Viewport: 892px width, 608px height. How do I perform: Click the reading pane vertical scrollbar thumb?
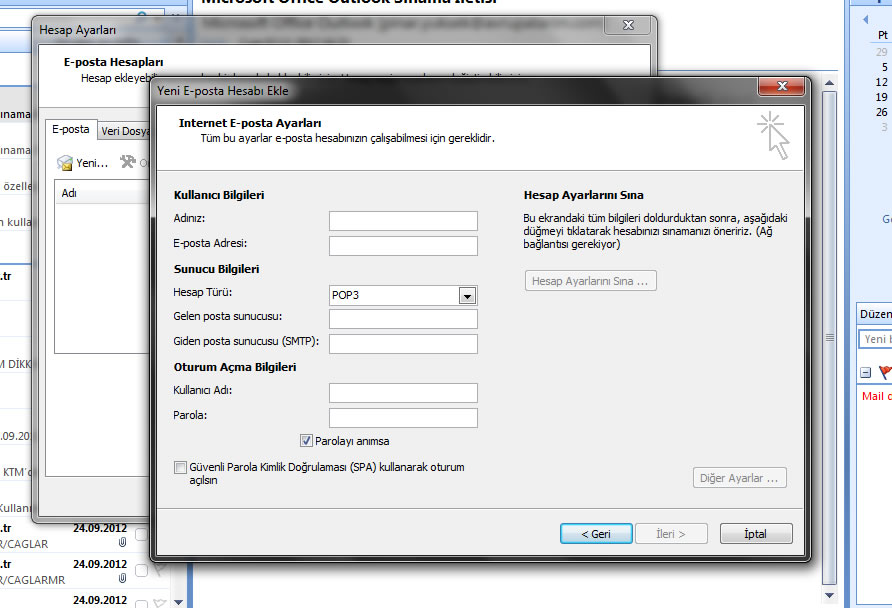(x=827, y=338)
